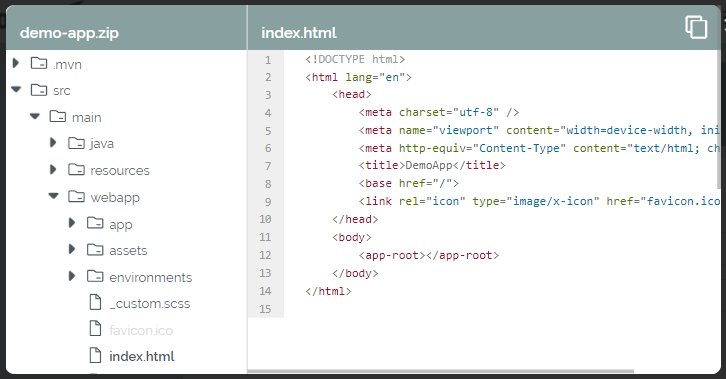Select the assets tree label
Screen dimensions: 726x379
click(128, 251)
